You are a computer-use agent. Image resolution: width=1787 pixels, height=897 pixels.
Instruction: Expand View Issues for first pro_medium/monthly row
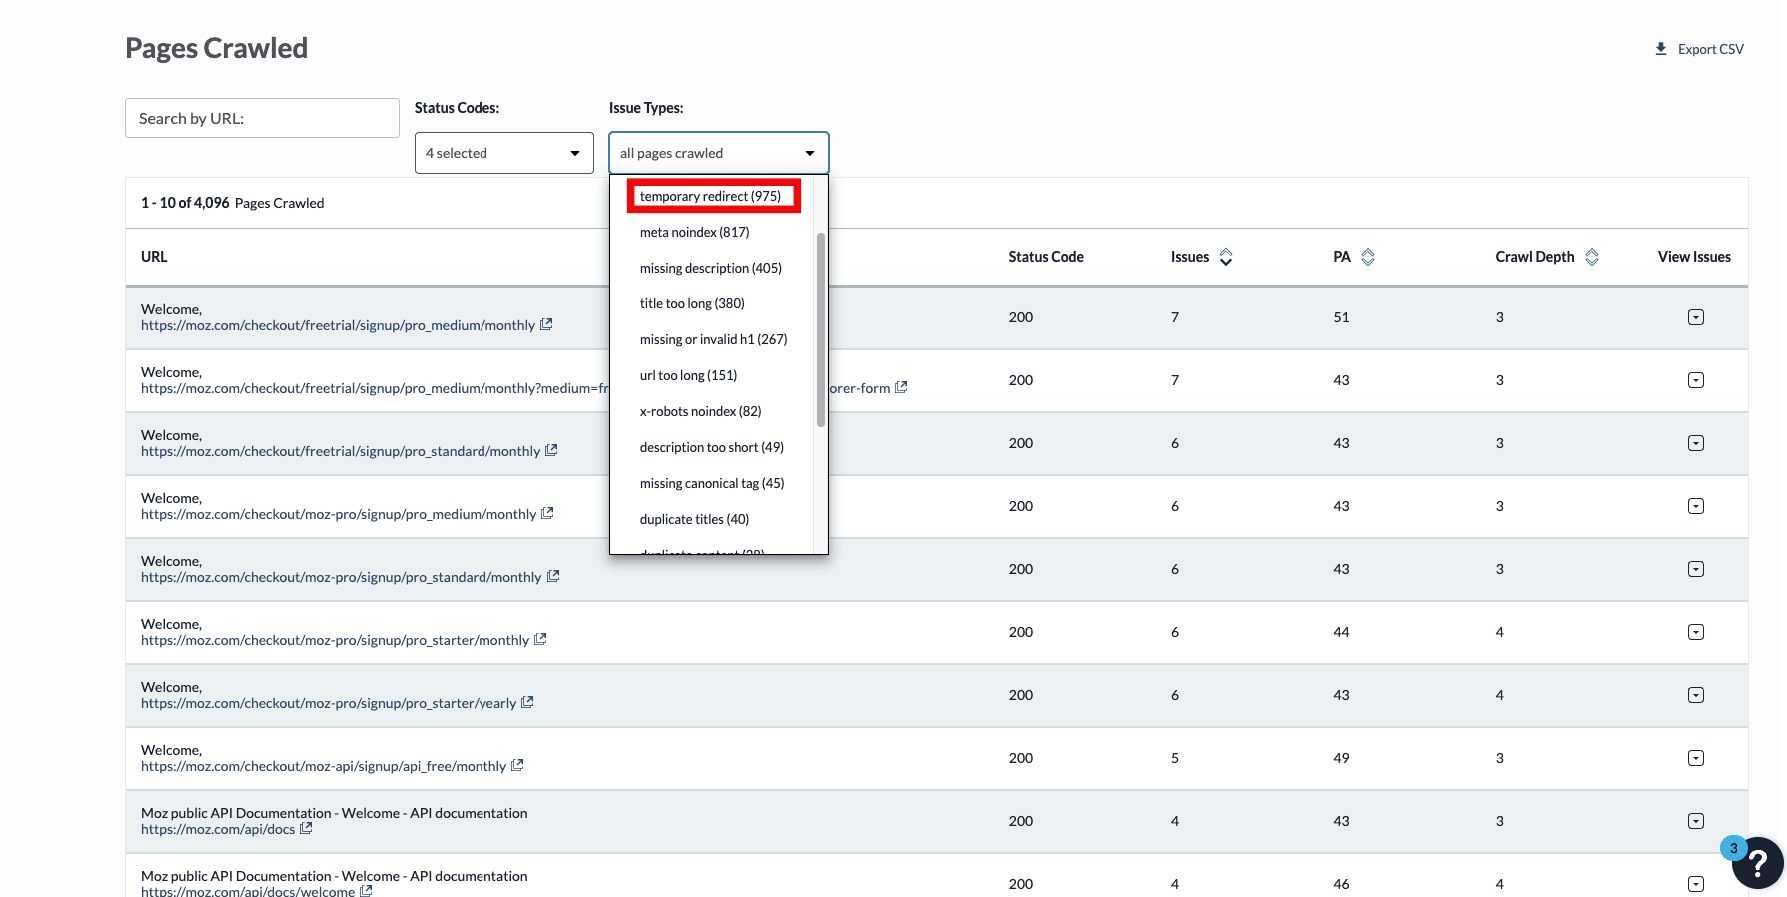tap(1695, 317)
